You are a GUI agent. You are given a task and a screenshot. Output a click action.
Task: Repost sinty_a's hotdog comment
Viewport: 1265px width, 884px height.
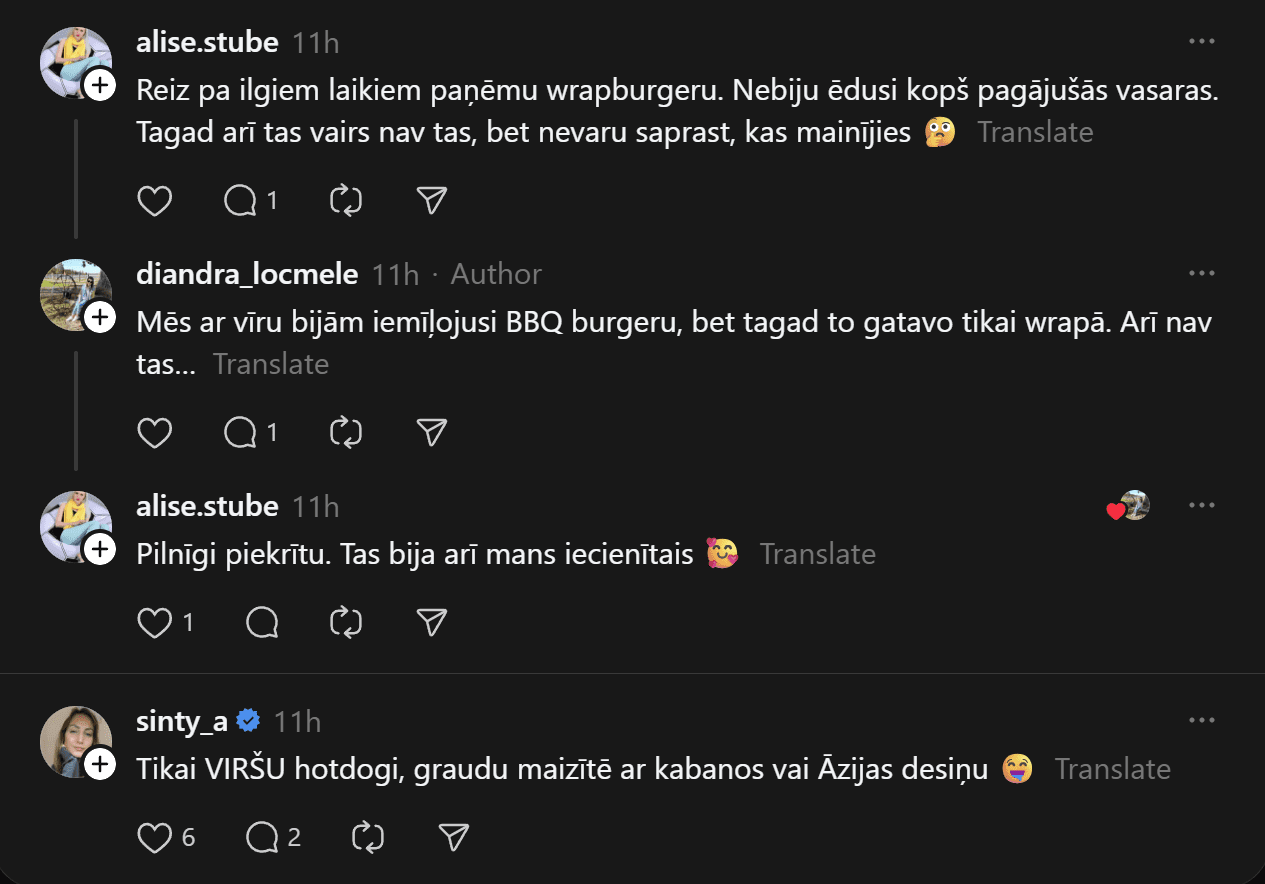click(x=369, y=837)
